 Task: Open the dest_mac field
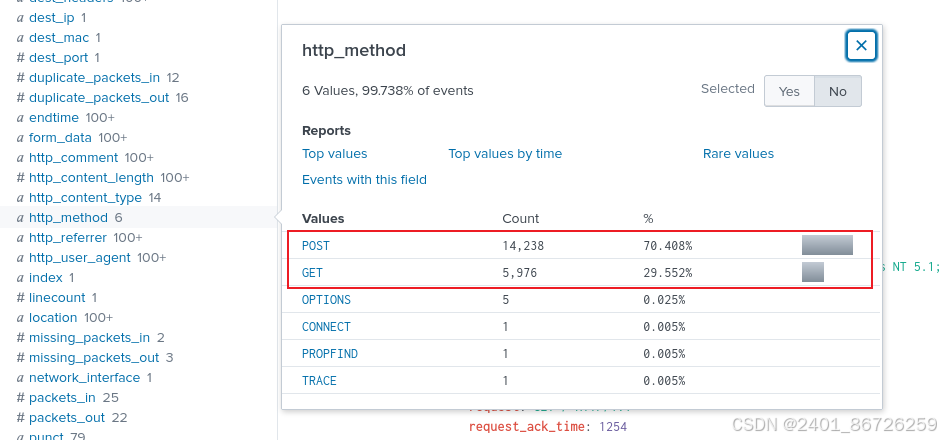click(59, 38)
